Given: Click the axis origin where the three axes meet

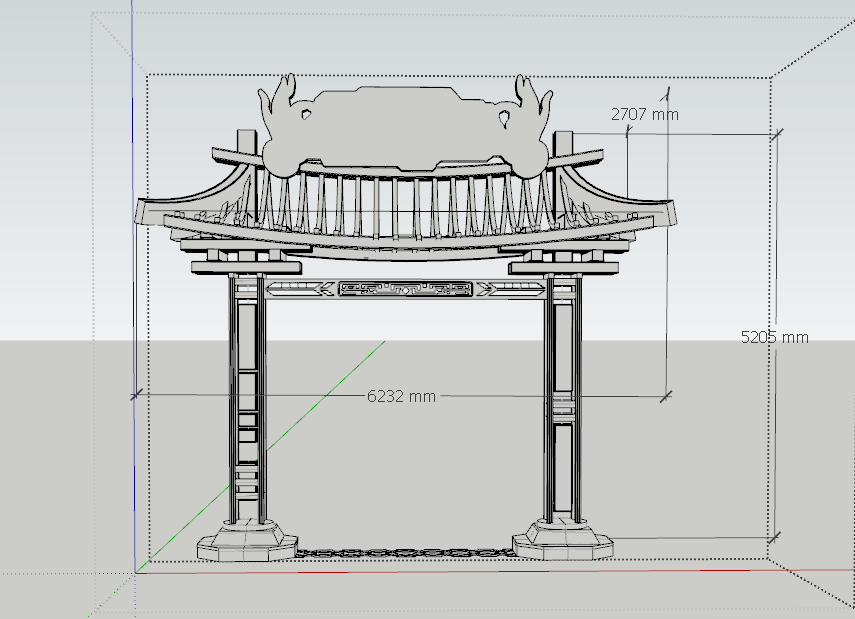Looking at the screenshot, I should point(134,572).
